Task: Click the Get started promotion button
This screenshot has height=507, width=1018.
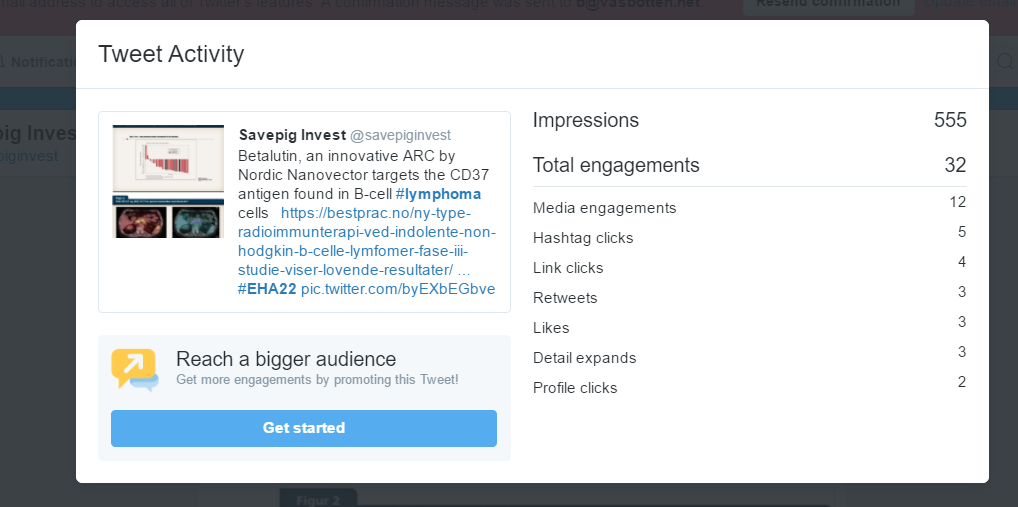Action: pyautogui.click(x=304, y=428)
